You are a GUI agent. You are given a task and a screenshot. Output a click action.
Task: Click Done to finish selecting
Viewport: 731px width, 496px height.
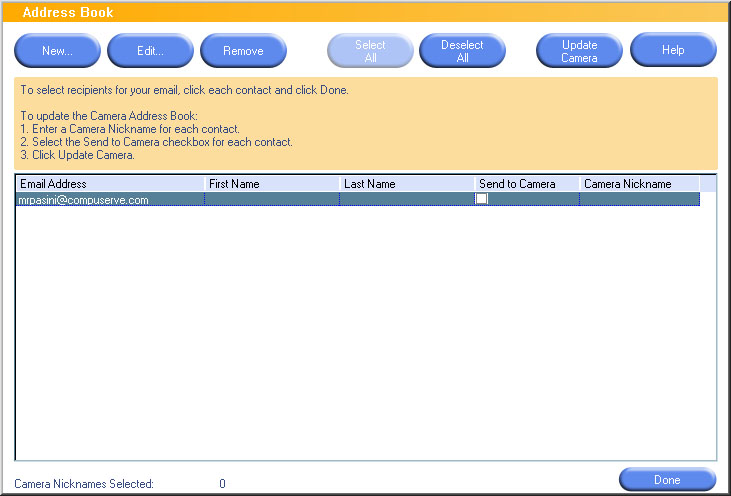pyautogui.click(x=667, y=480)
